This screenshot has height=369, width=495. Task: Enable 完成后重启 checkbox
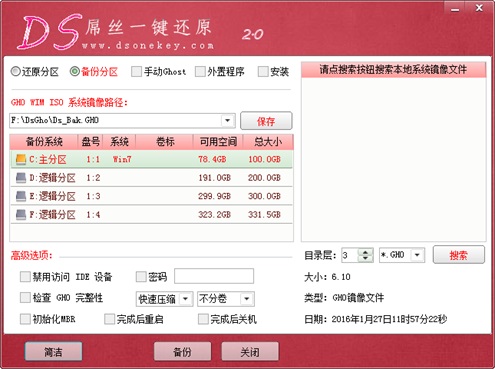tap(109, 319)
